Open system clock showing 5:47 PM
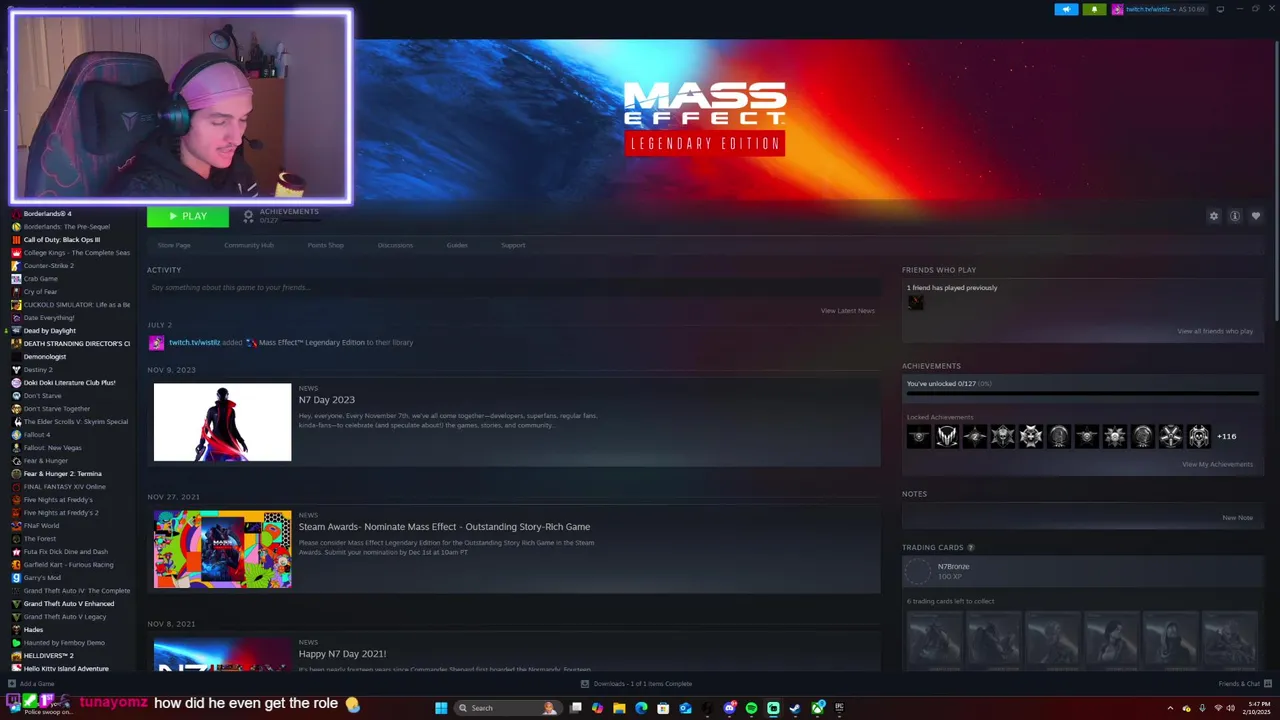The image size is (1280, 720). (1258, 708)
